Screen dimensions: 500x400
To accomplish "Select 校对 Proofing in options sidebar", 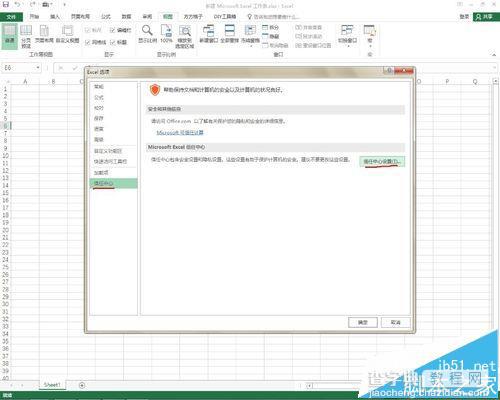I will tap(114, 108).
